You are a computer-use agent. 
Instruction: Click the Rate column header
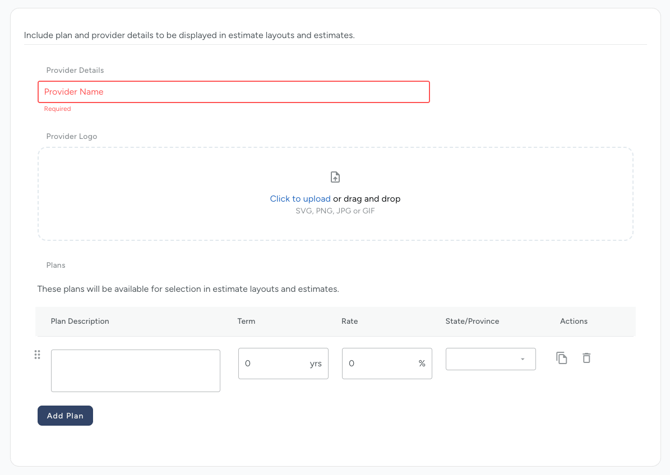click(x=349, y=321)
